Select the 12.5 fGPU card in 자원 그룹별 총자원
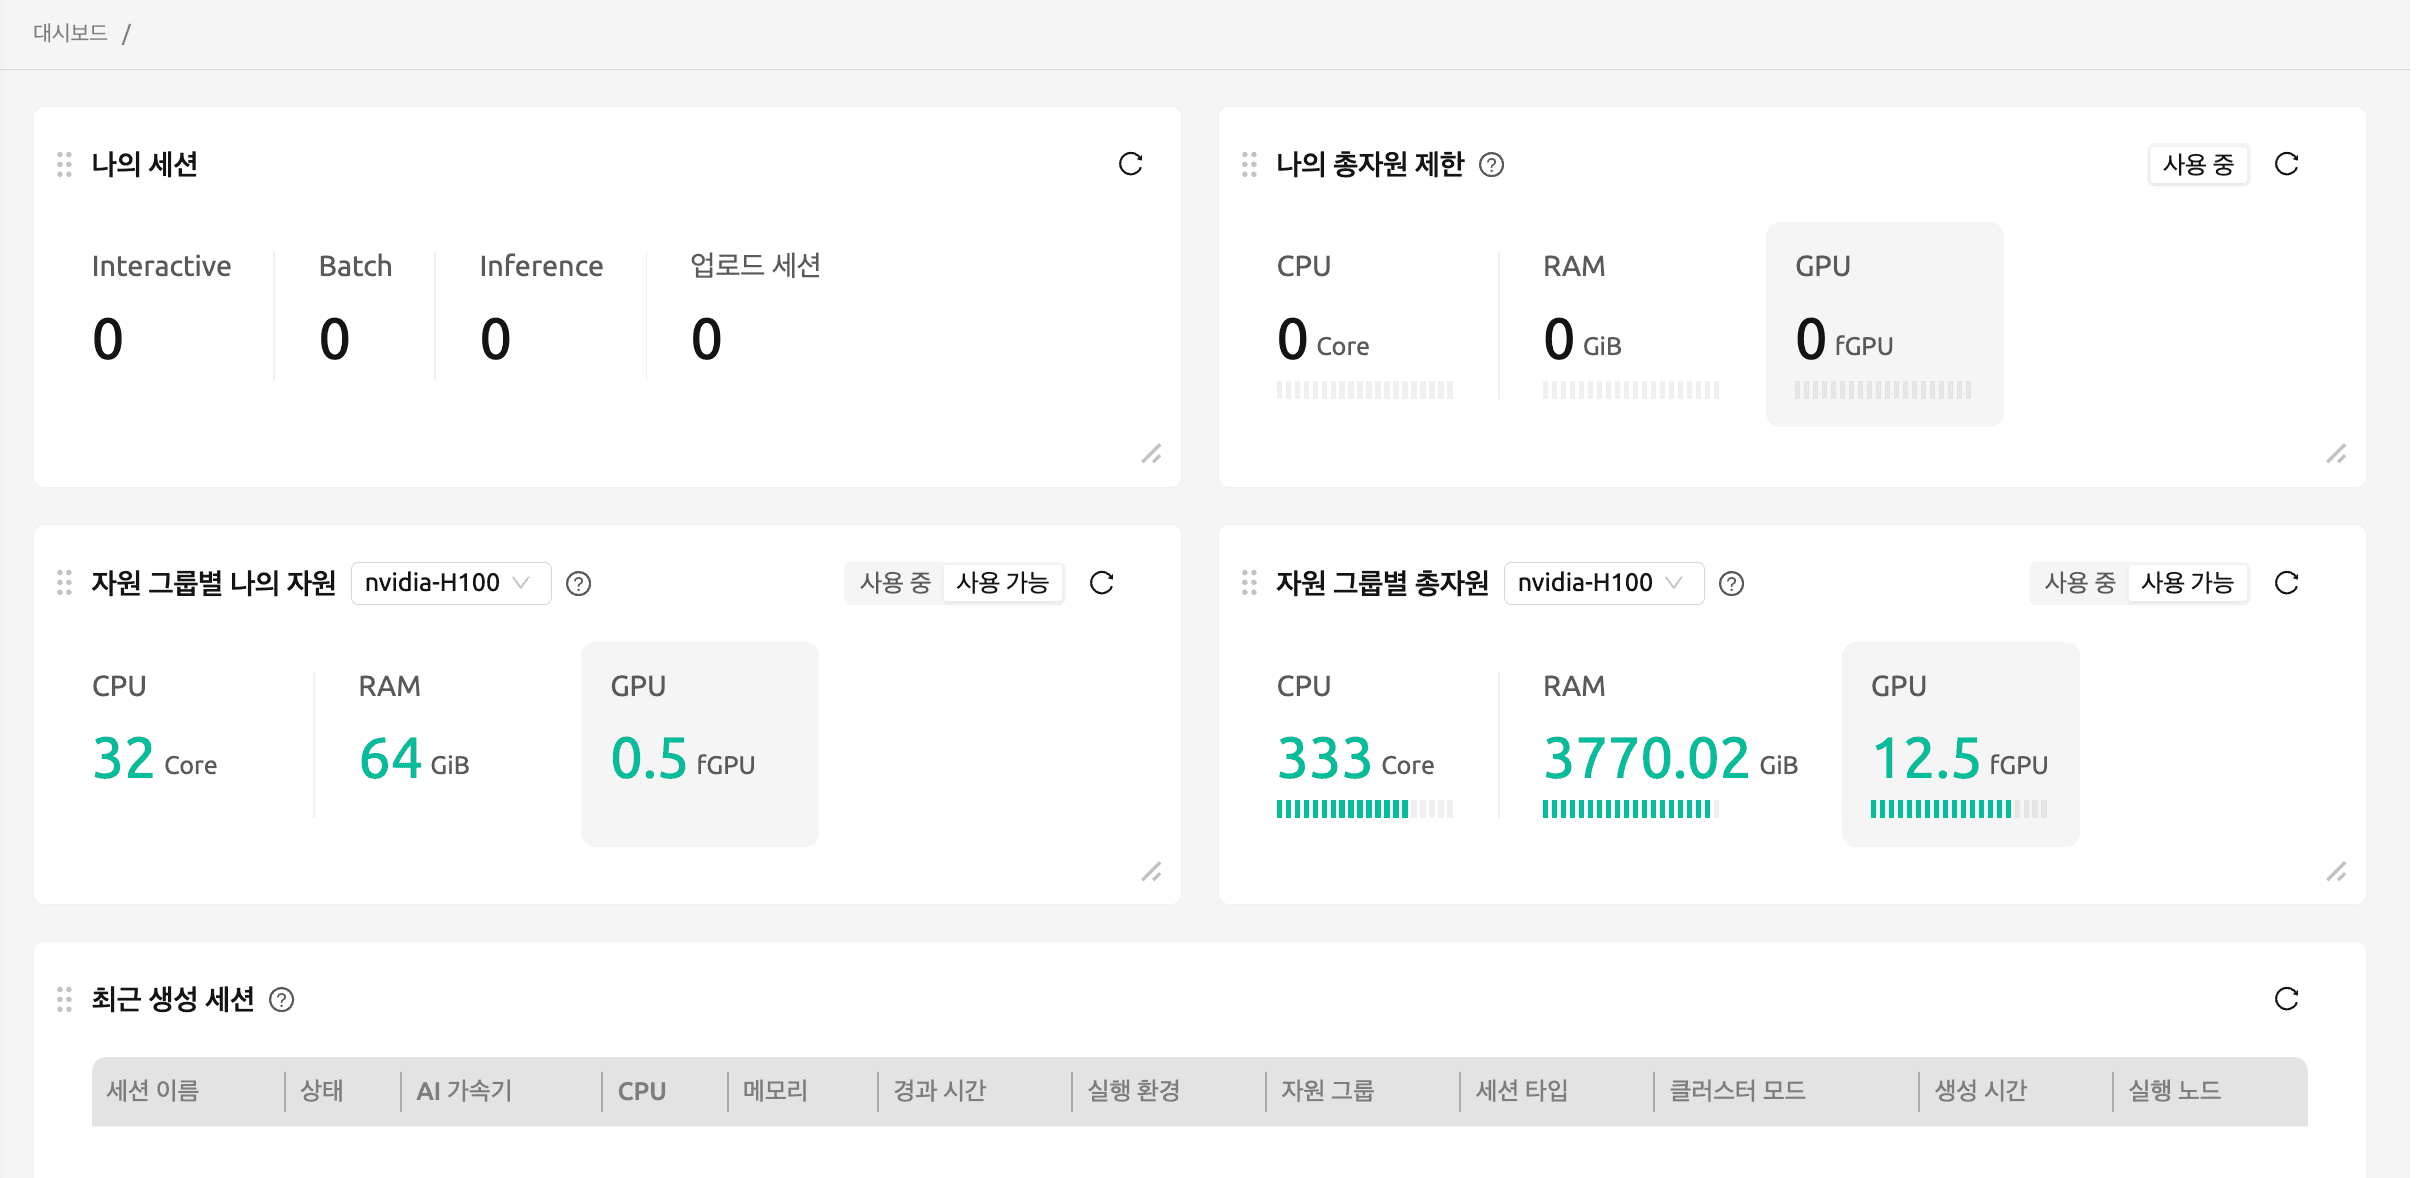The width and height of the screenshot is (2418, 1178). (x=1960, y=744)
